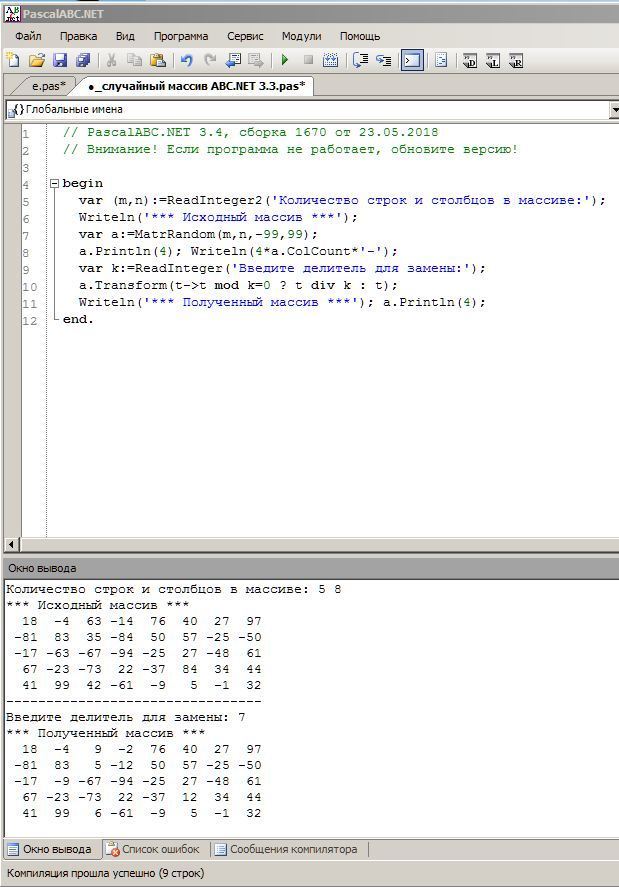619x887 pixels.
Task: Open the Модули menu
Action: tap(302, 36)
